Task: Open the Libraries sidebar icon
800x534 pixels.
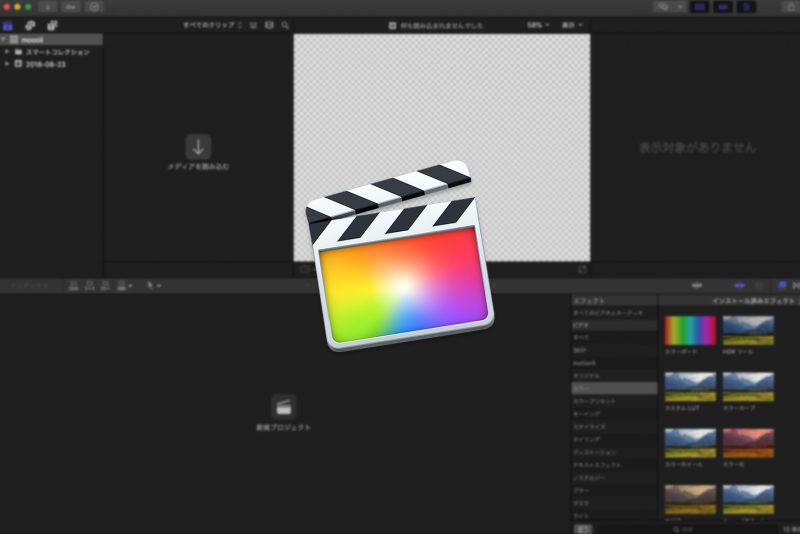Action: 8,26
